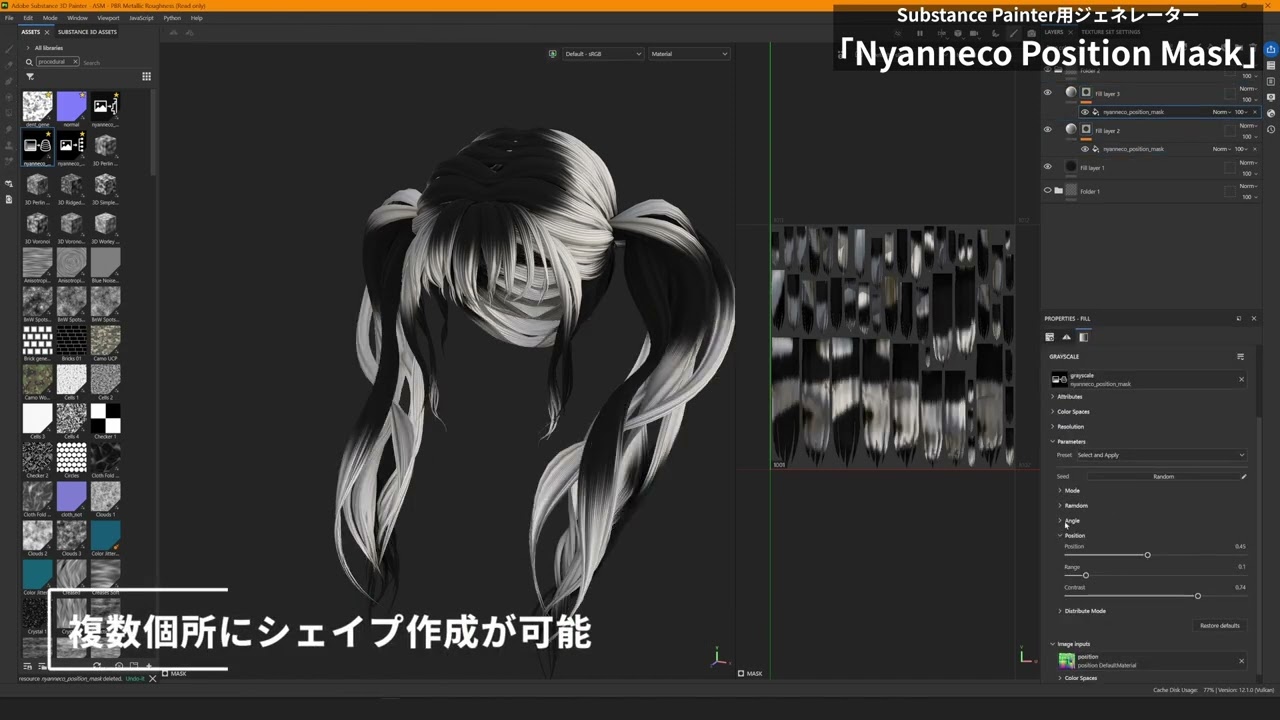Expand All libraries tree
1280x720 pixels.
coord(27,48)
